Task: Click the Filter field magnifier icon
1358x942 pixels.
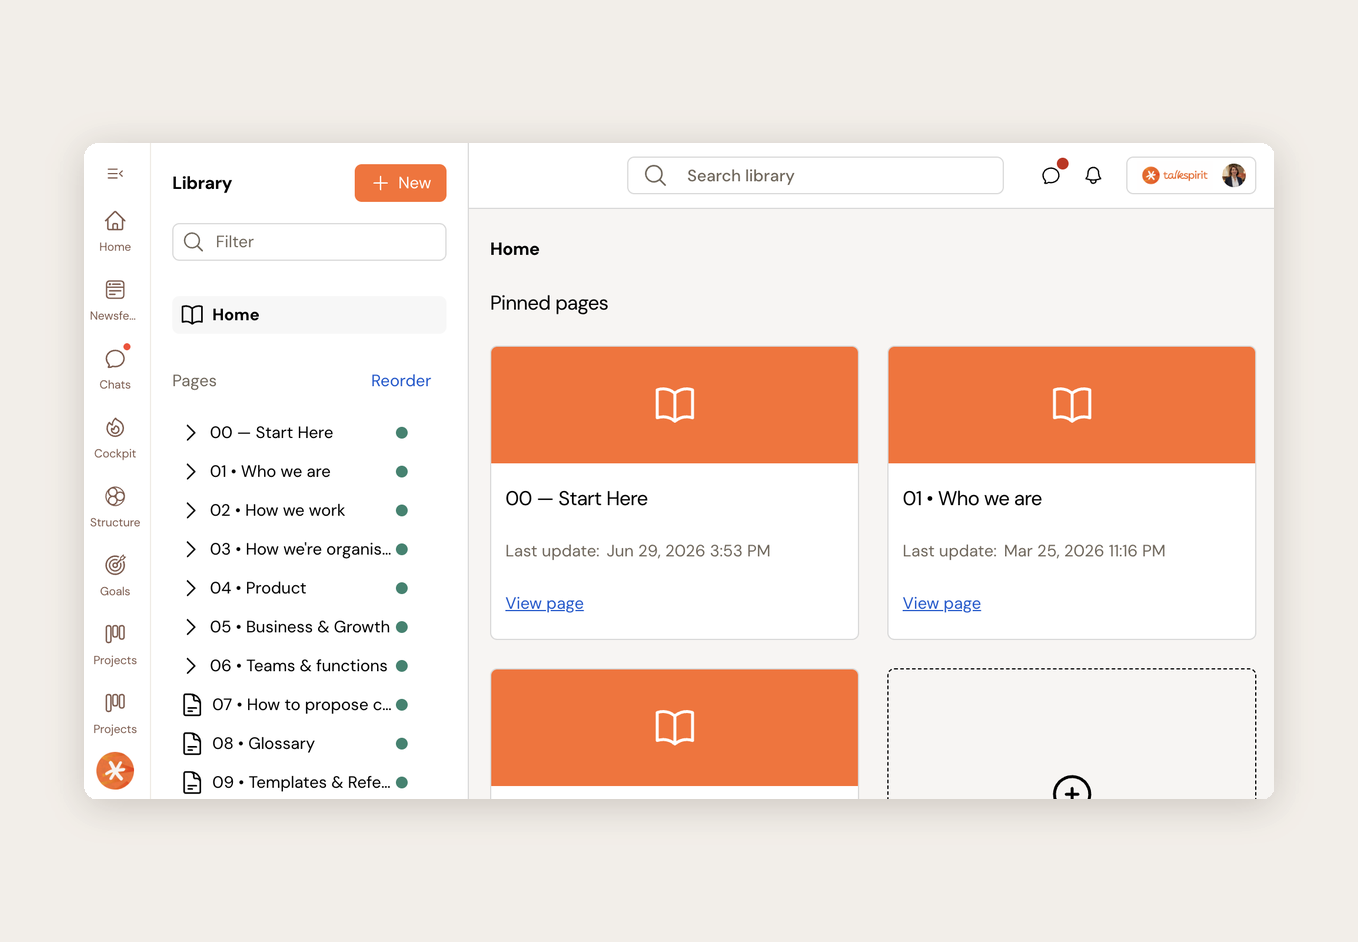Action: [193, 242]
